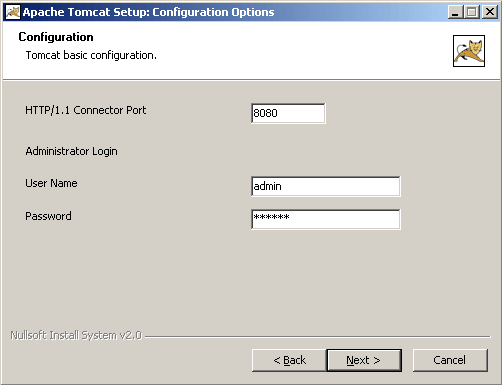This screenshot has width=502, height=385.
Task: Click the Tomcat logo in the header
Action: 469,51
